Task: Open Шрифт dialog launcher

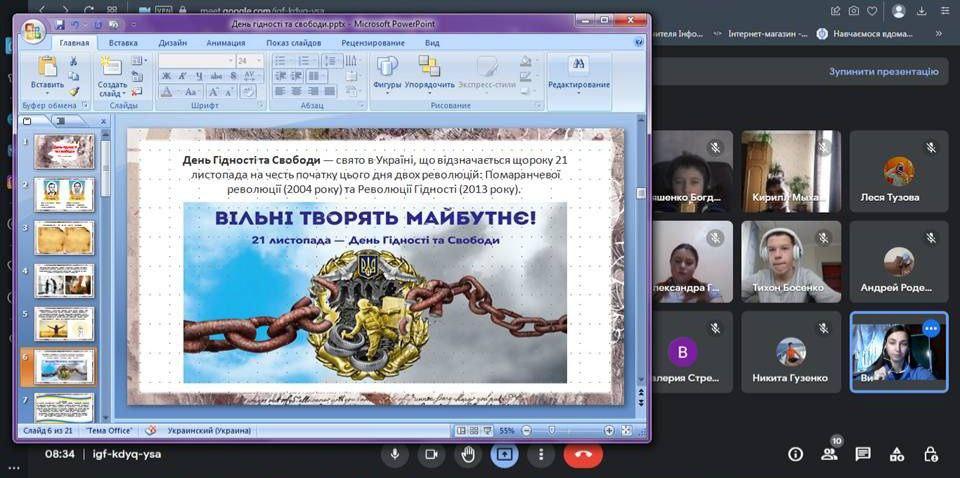Action: [262, 106]
